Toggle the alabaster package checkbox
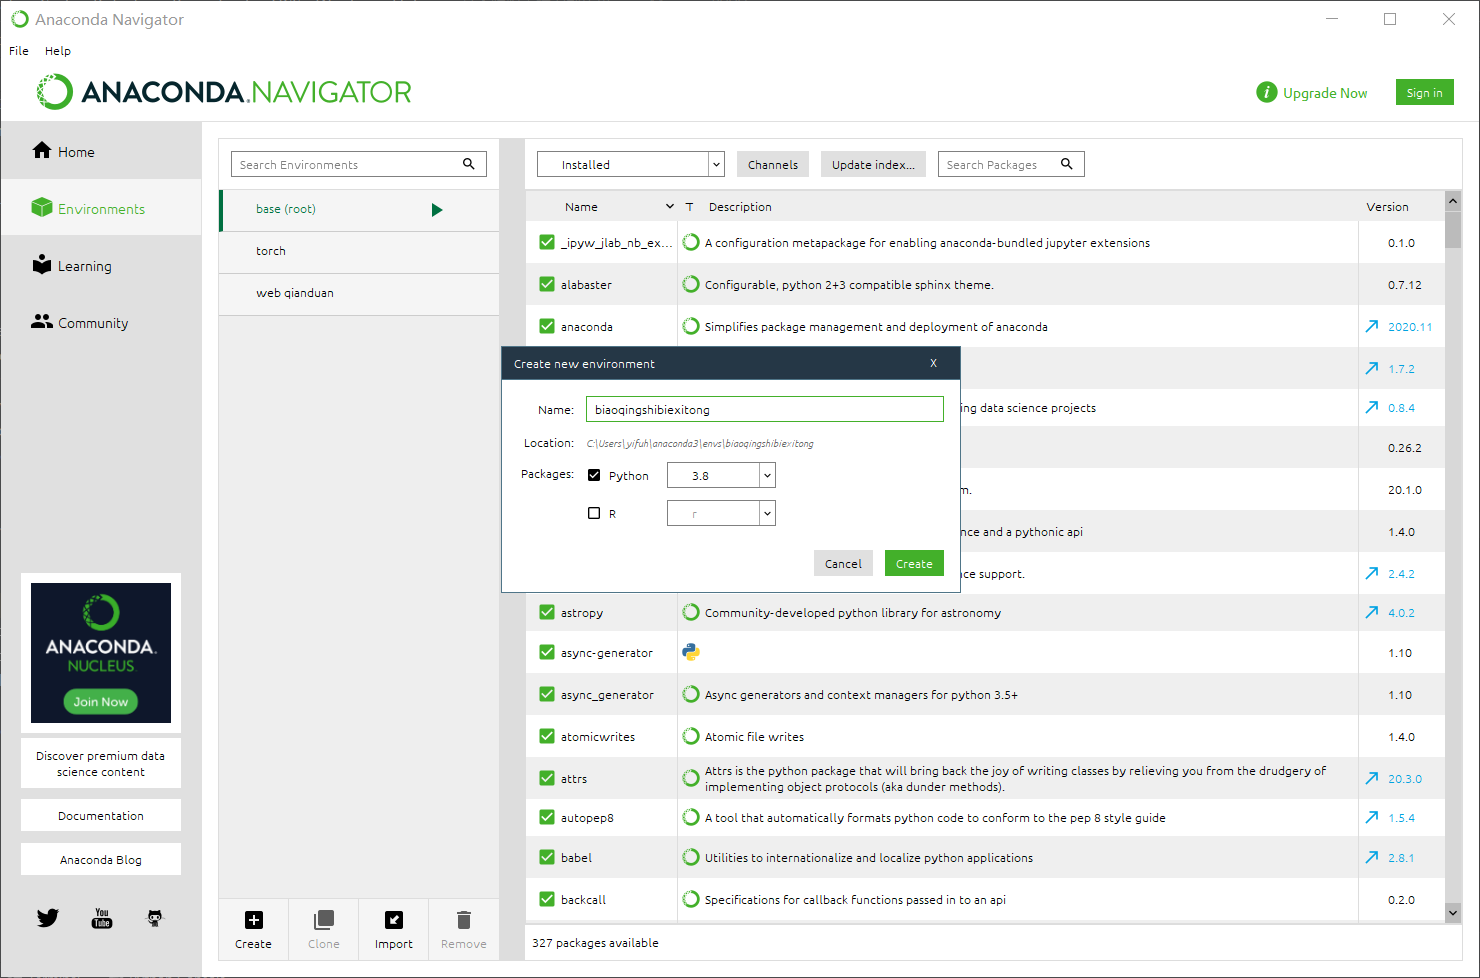The image size is (1480, 978). 547,284
